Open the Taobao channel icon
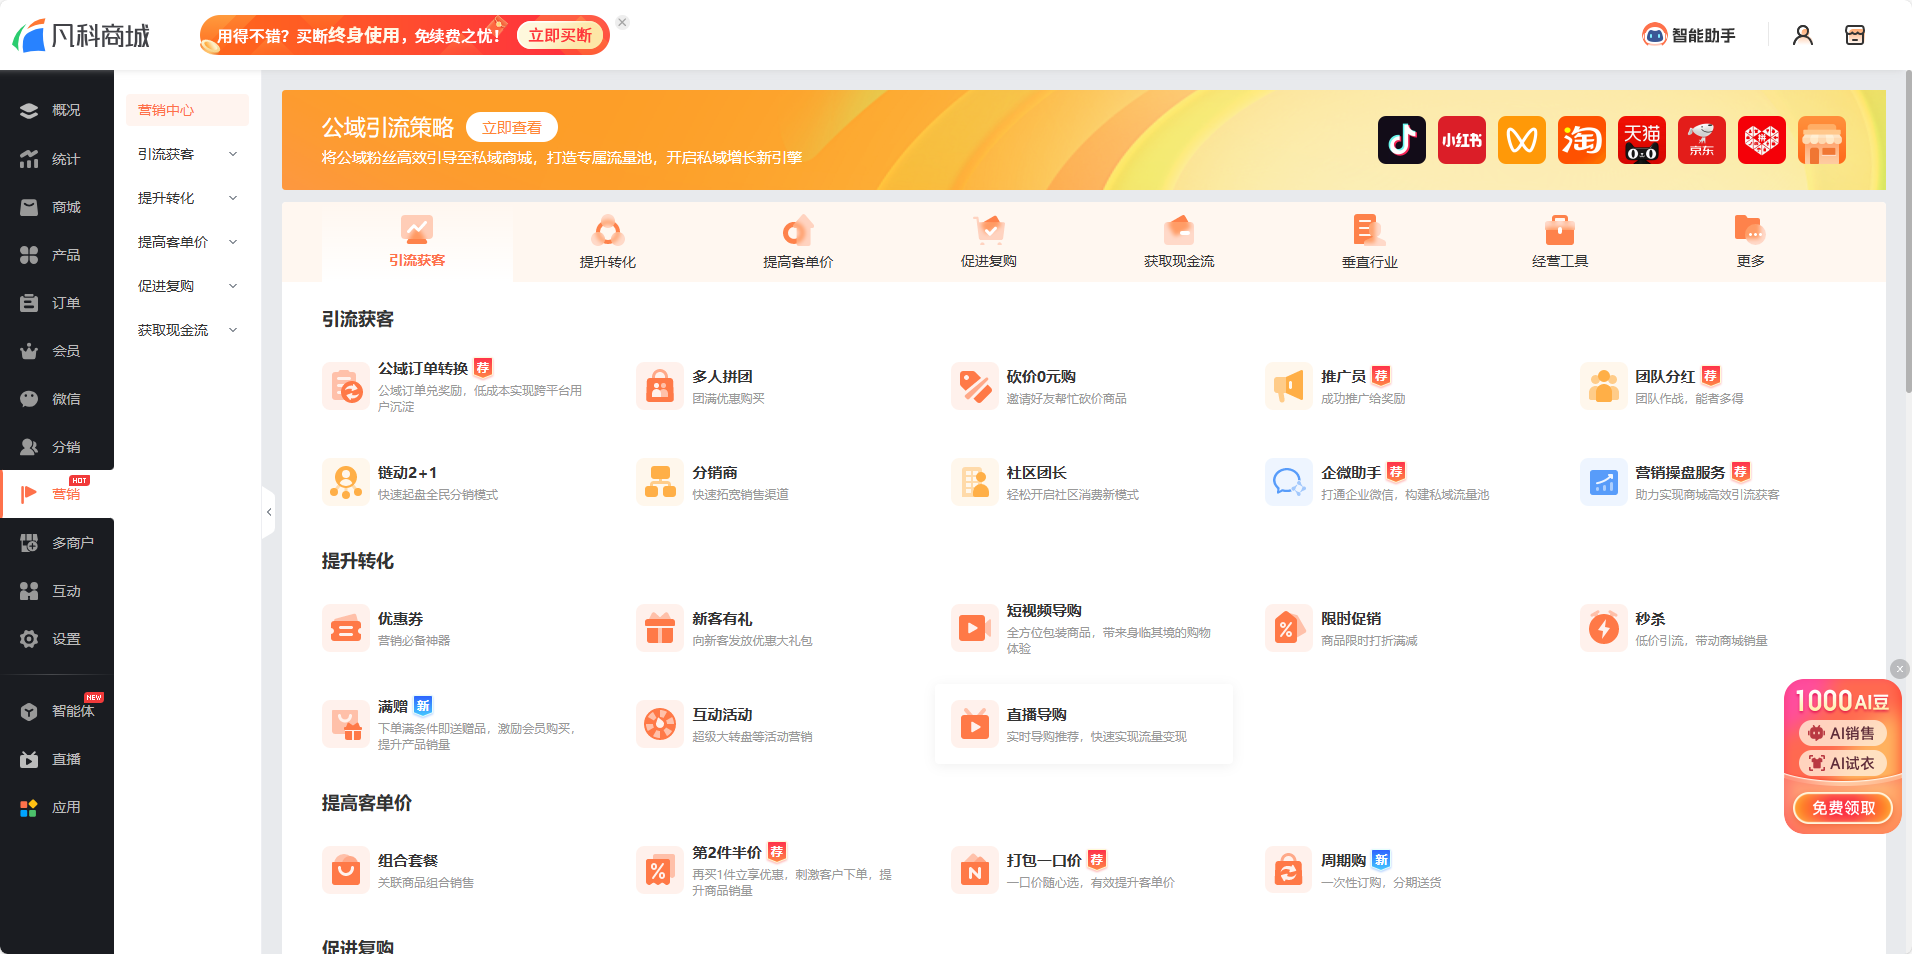The width and height of the screenshot is (1912, 954). point(1582,140)
